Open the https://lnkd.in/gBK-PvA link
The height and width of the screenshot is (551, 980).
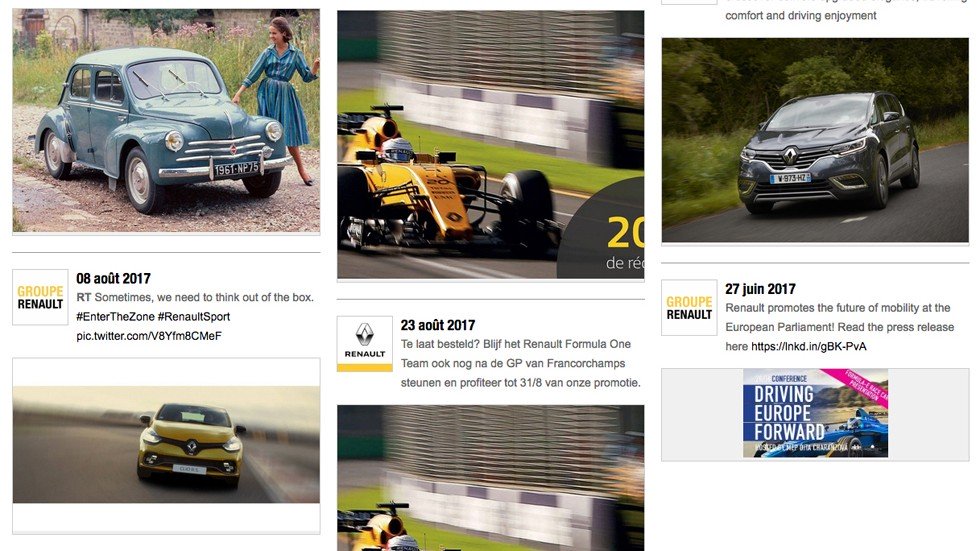pyautogui.click(x=809, y=347)
